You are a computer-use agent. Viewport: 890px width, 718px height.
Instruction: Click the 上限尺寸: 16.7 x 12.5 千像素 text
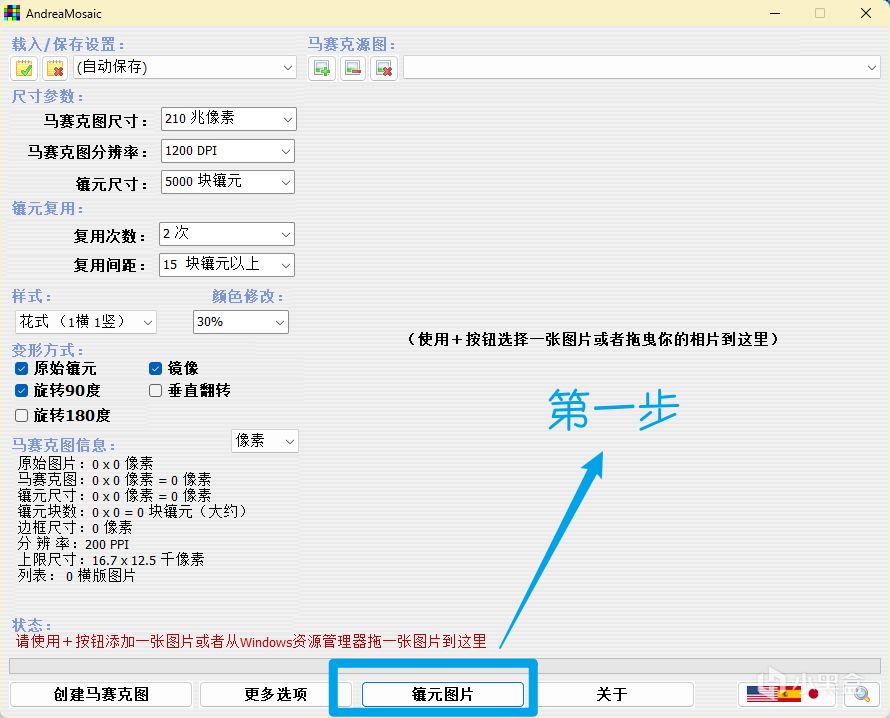click(x=111, y=560)
